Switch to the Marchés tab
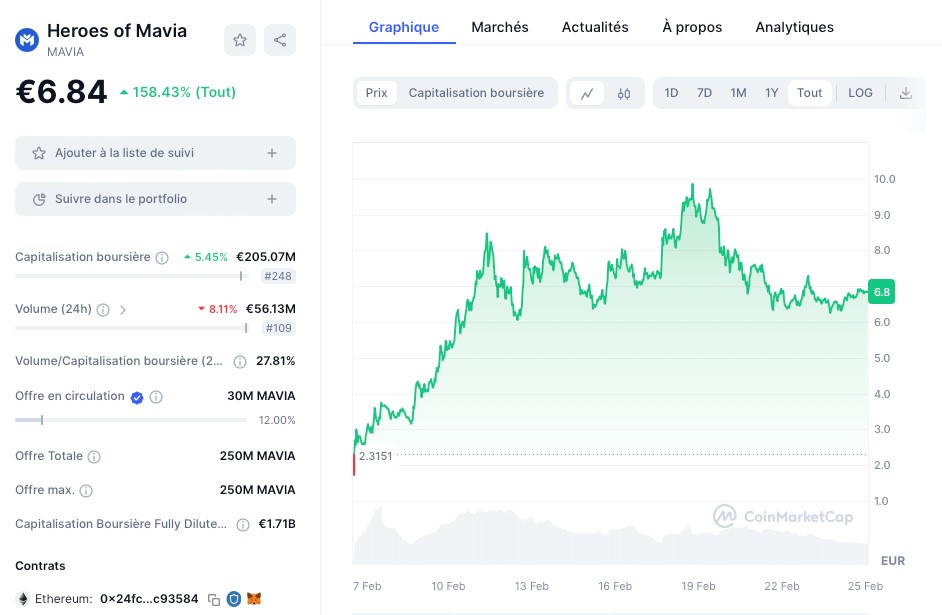The width and height of the screenshot is (942, 615). tap(500, 27)
